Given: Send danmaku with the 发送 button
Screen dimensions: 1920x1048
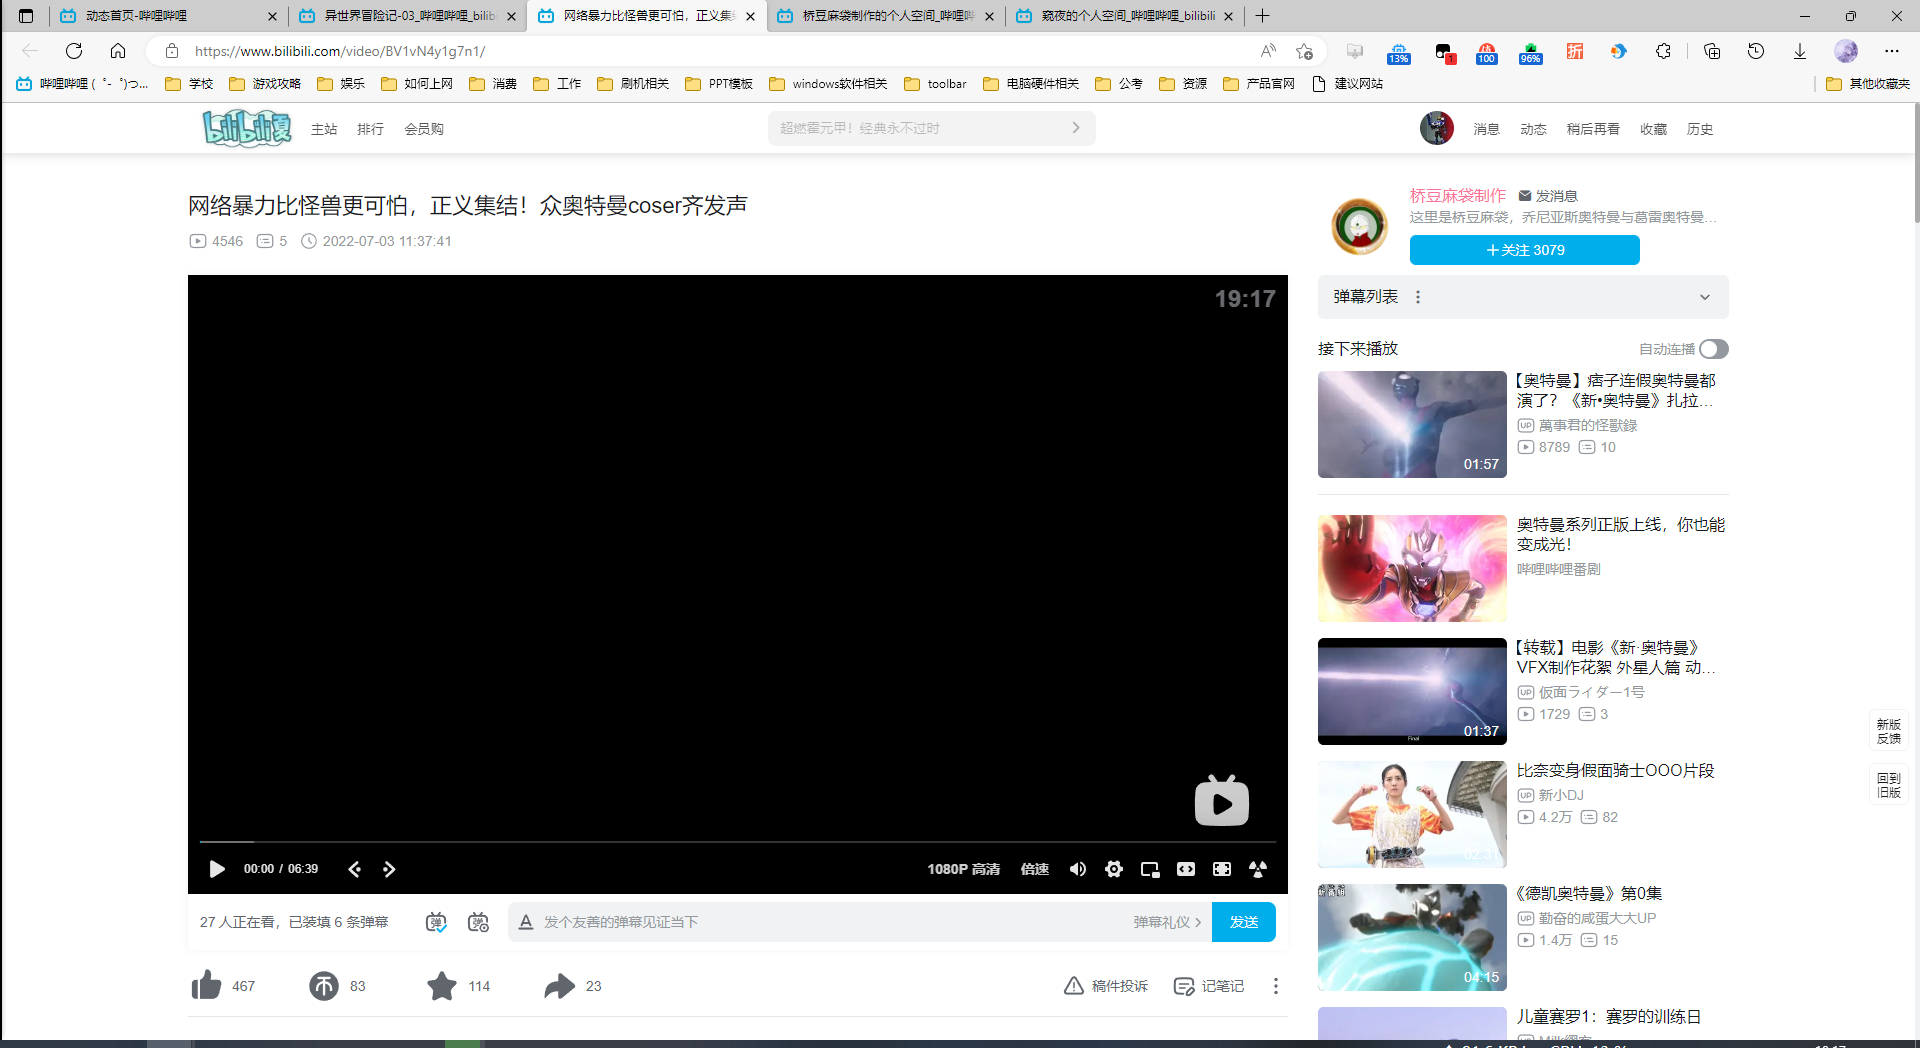Looking at the screenshot, I should coord(1244,922).
